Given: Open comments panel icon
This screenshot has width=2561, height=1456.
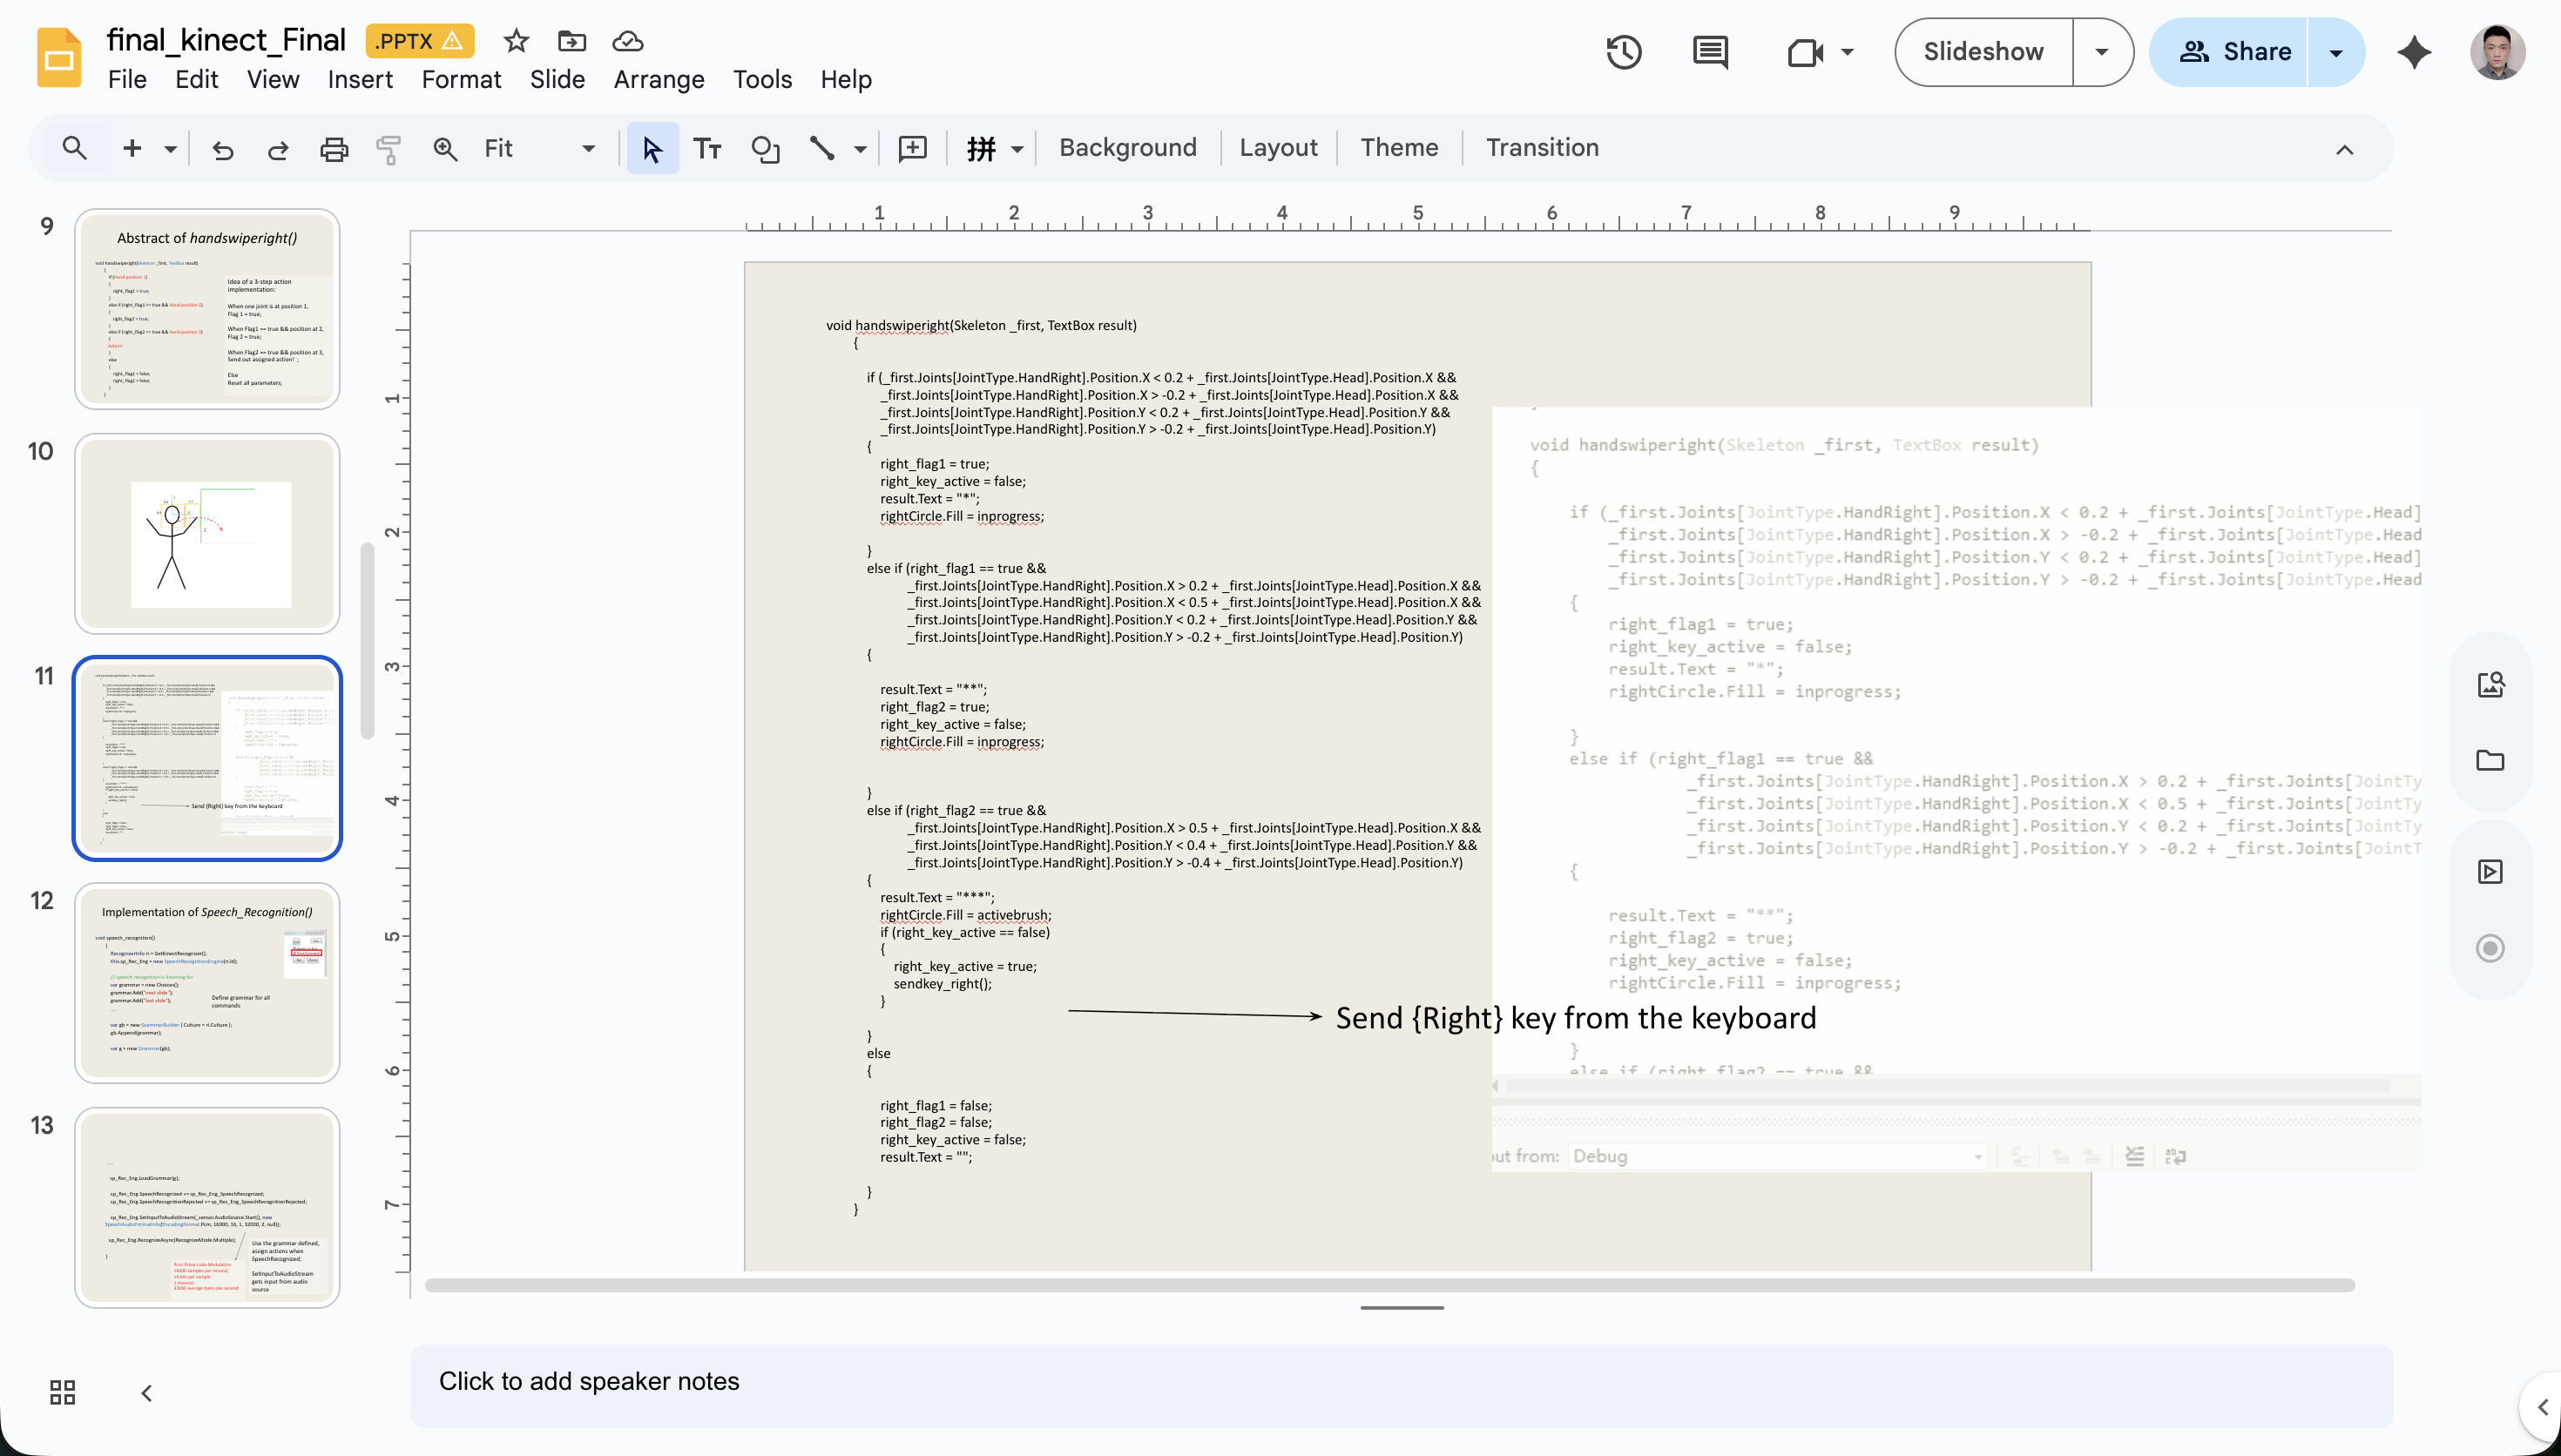Looking at the screenshot, I should [x=1710, y=52].
